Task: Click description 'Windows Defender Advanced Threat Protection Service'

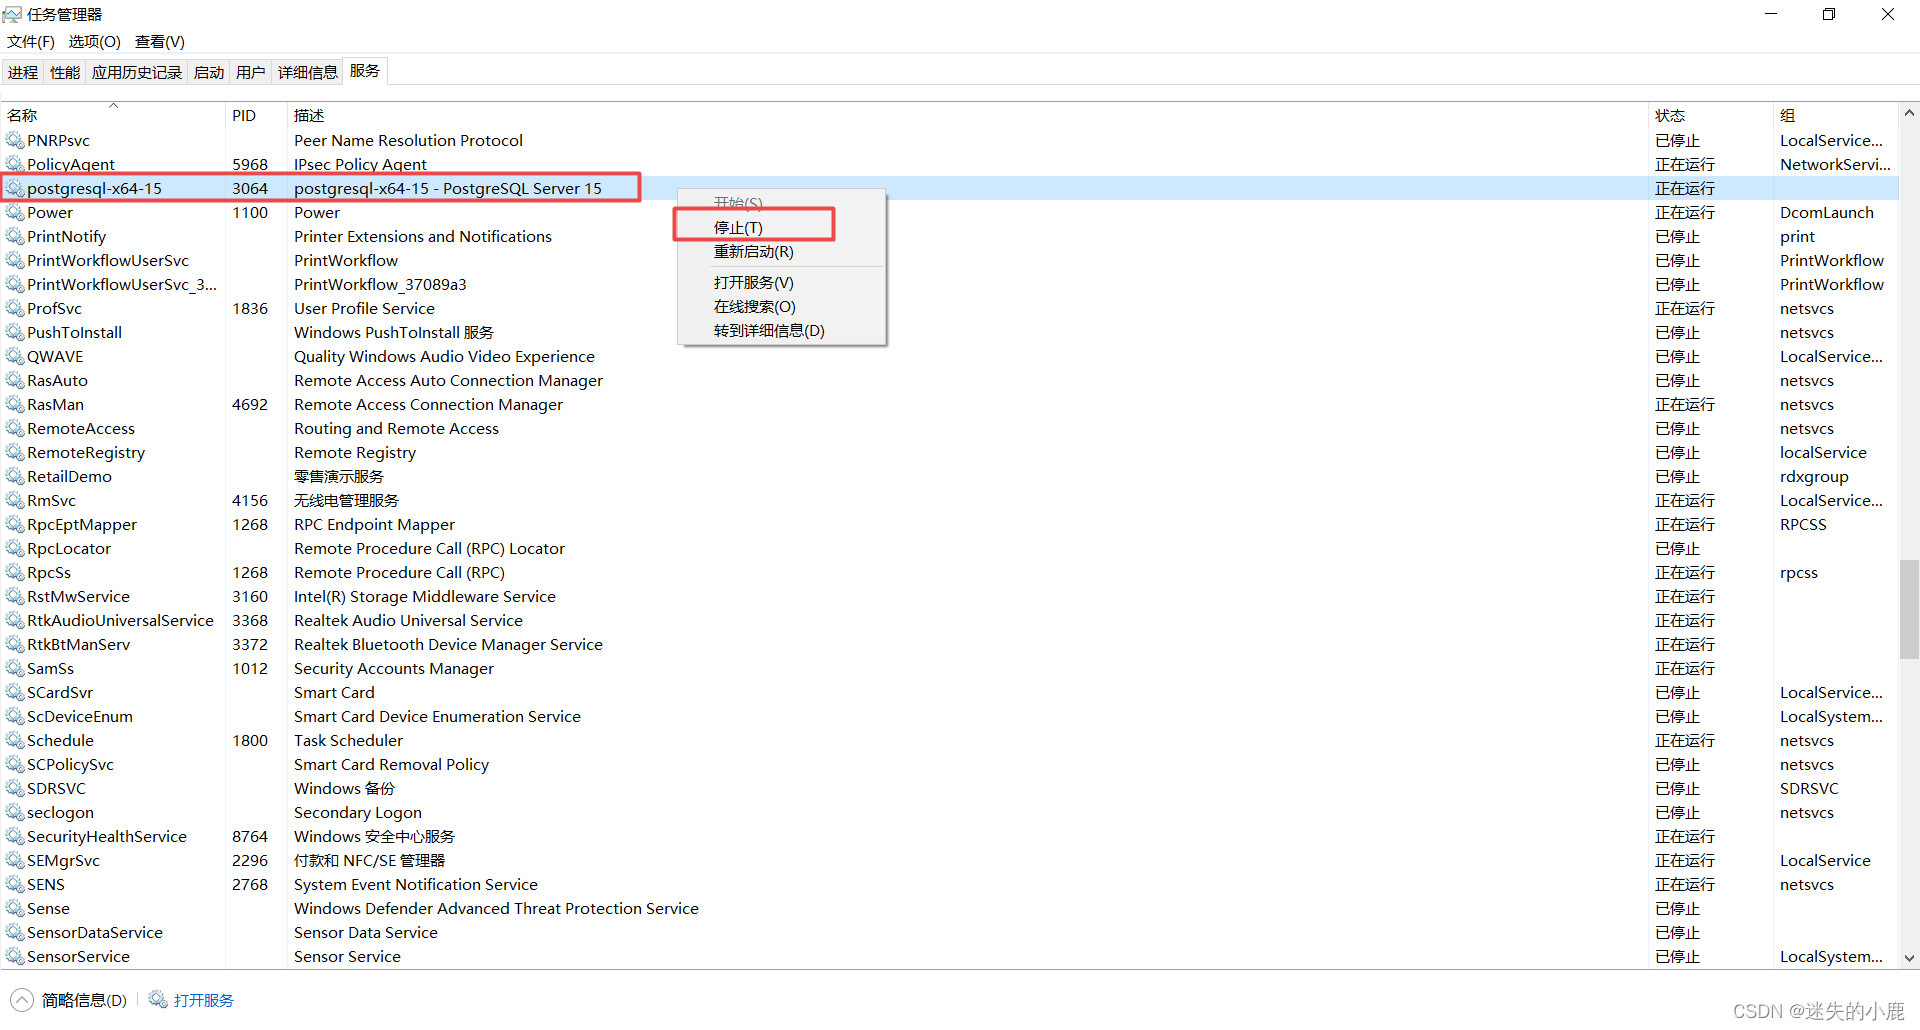Action: (x=496, y=908)
